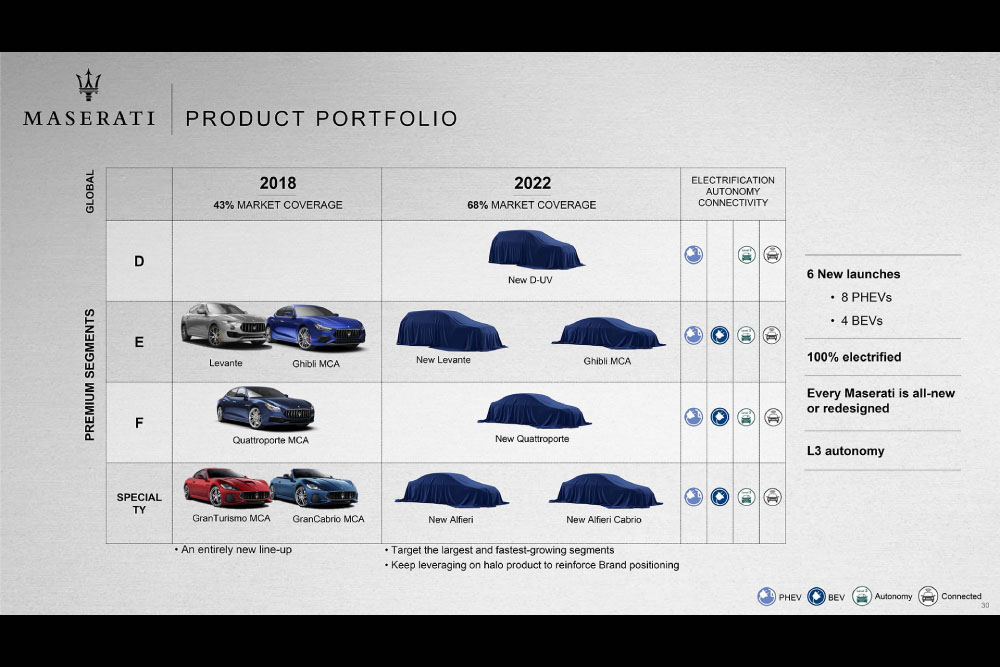Image resolution: width=1000 pixels, height=667 pixels.
Task: Click the ELECTRIFICATION AUTONOMY CONNECTIVITY header
Action: pos(733,191)
